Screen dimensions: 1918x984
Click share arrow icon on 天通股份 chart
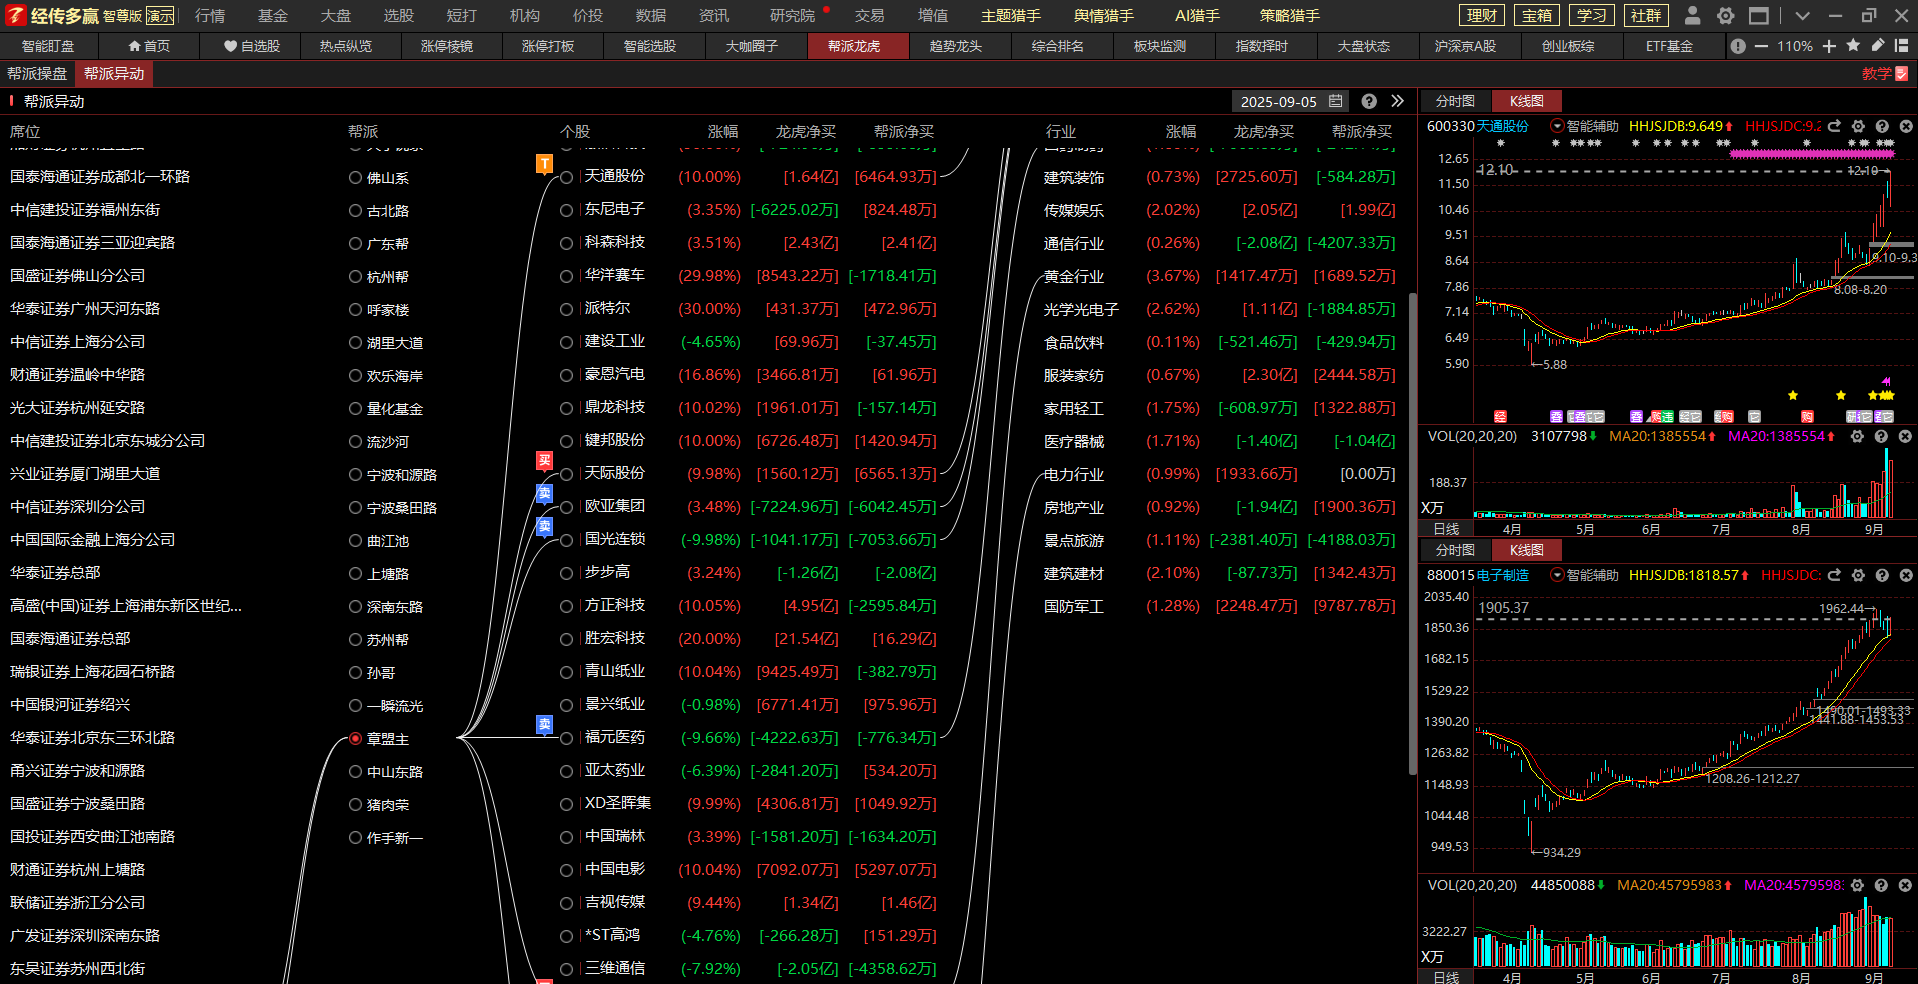tap(1834, 126)
